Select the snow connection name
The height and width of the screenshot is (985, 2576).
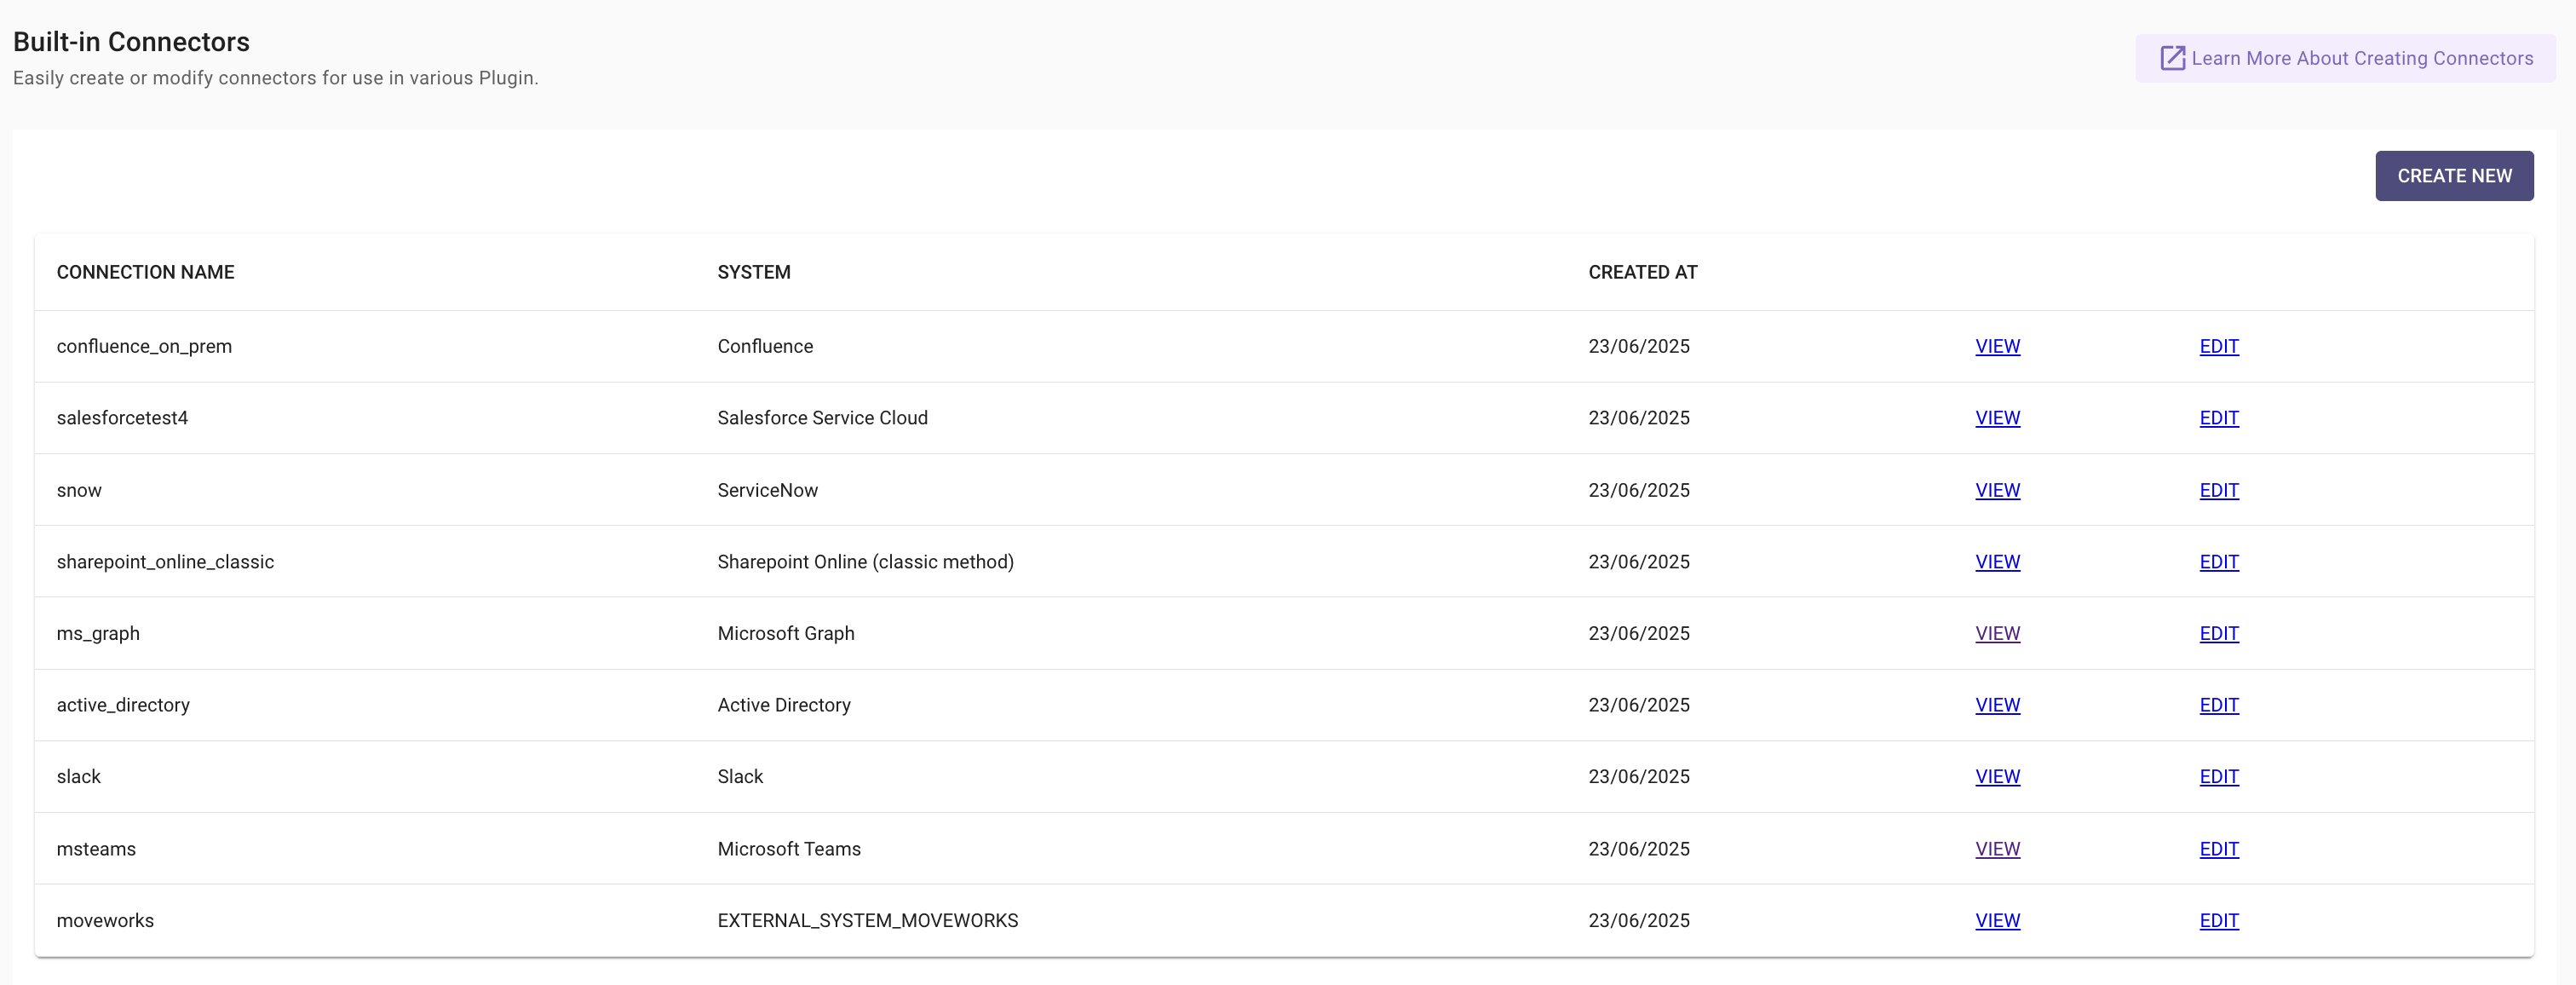(x=79, y=490)
